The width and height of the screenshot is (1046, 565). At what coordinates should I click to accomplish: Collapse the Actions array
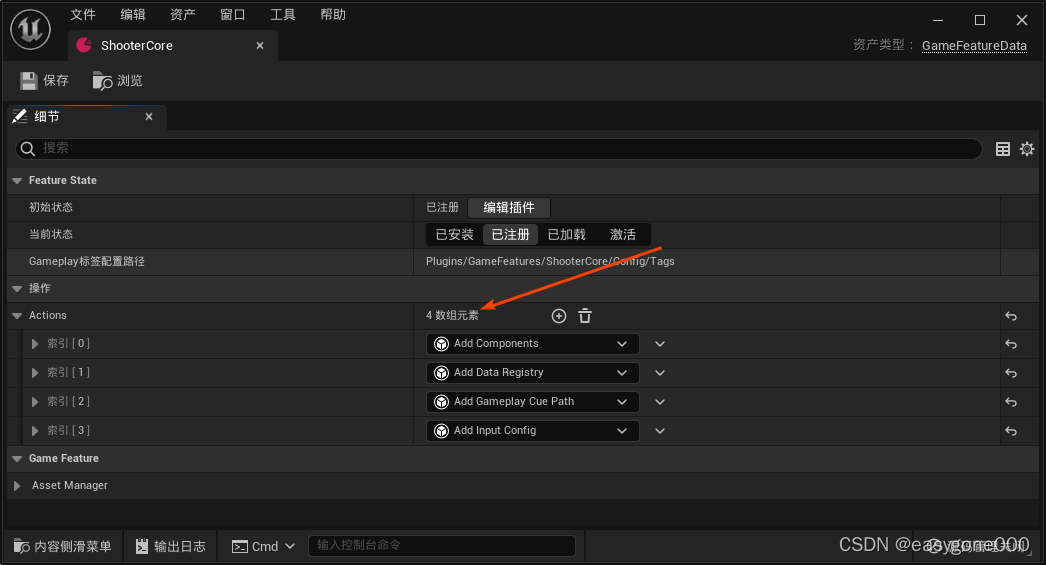[x=17, y=316]
